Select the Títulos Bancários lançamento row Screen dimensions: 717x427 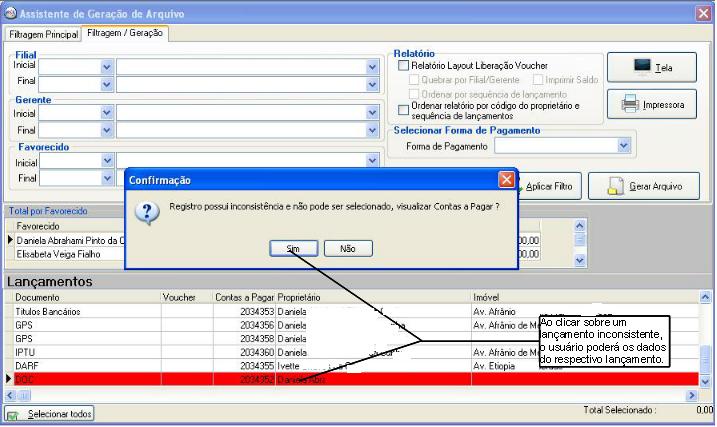[356, 311]
